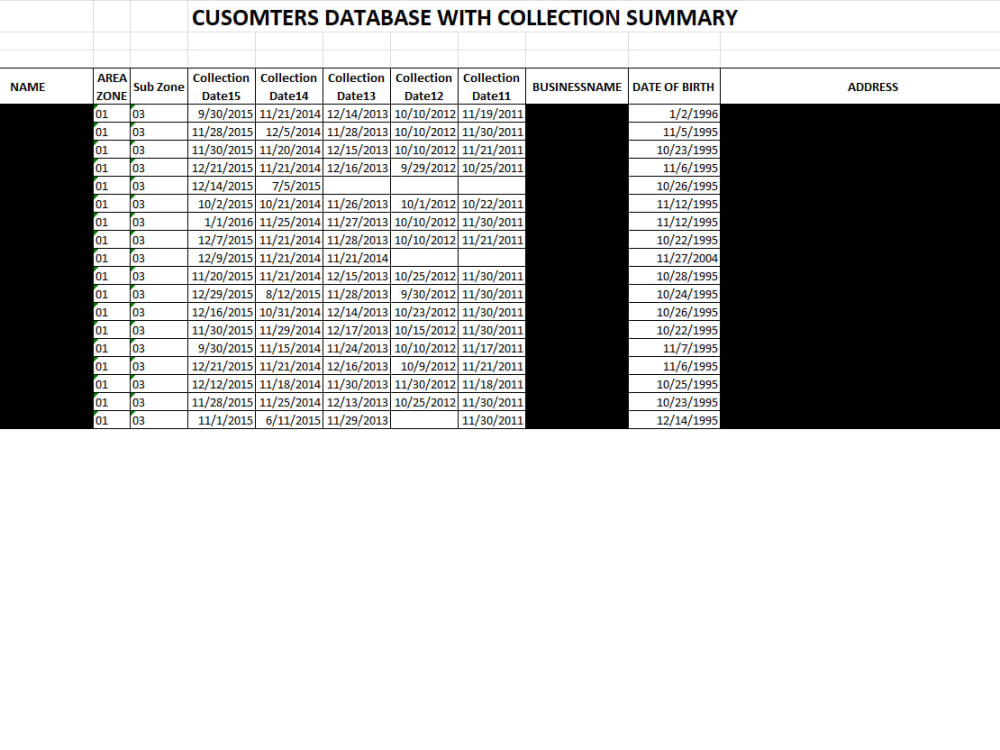Click the birth date 10/24/1995
The image size is (1000, 750).
[674, 294]
